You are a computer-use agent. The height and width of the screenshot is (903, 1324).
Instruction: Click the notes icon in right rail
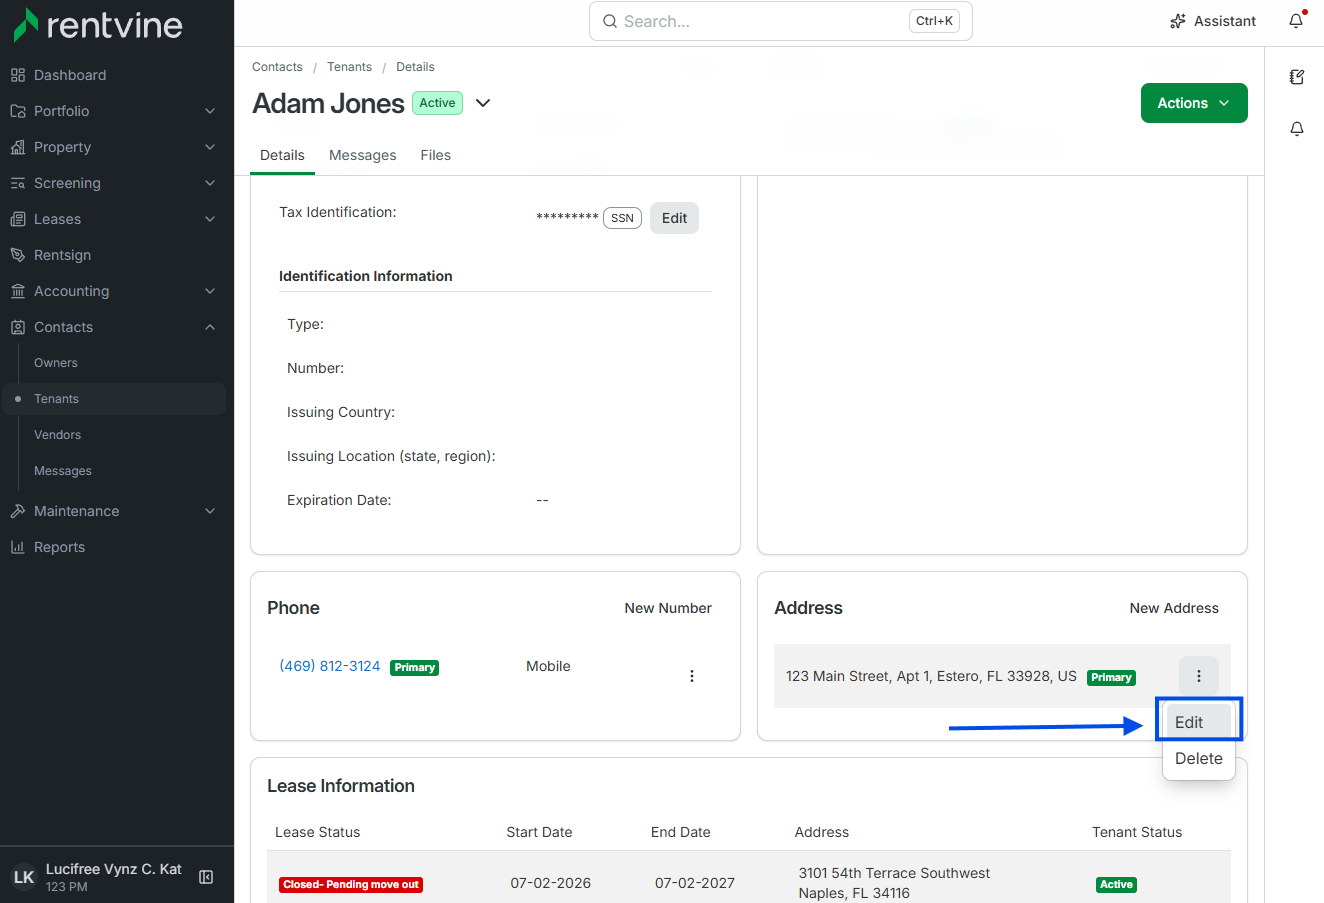tap(1297, 77)
